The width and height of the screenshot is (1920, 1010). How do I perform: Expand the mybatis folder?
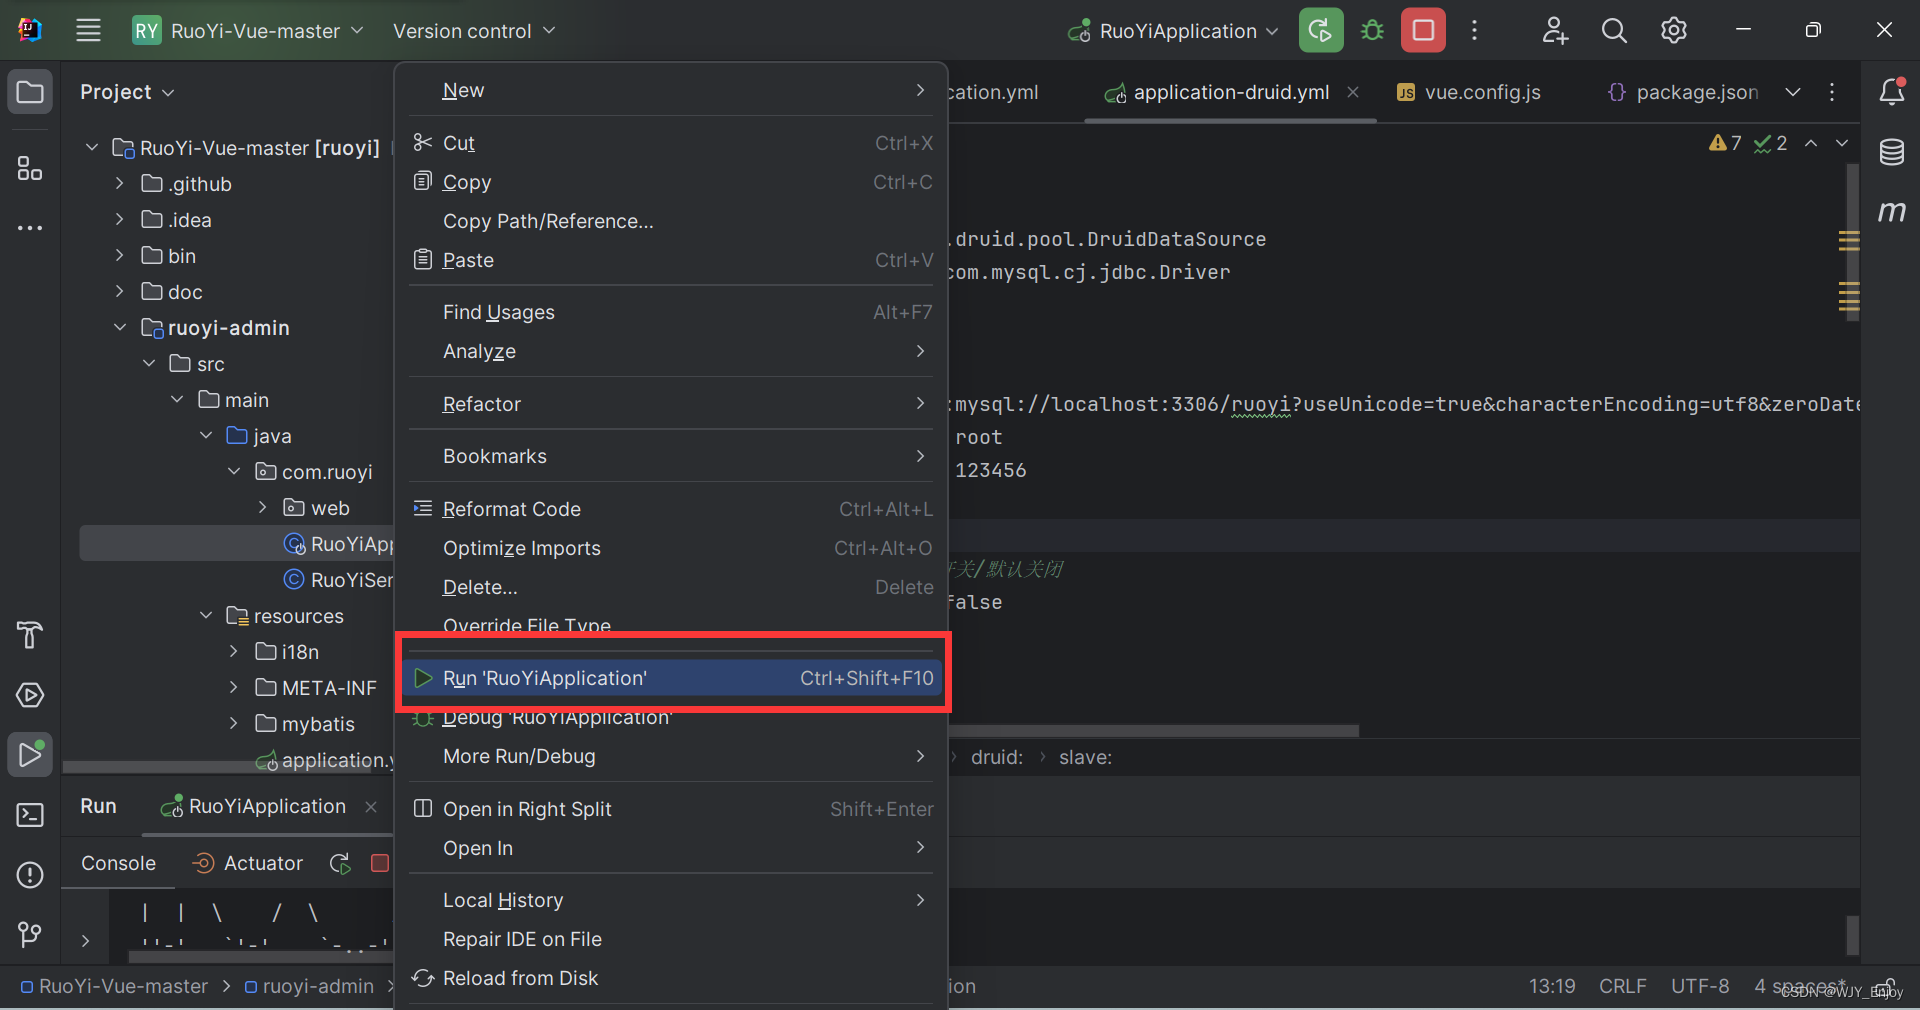tap(234, 724)
